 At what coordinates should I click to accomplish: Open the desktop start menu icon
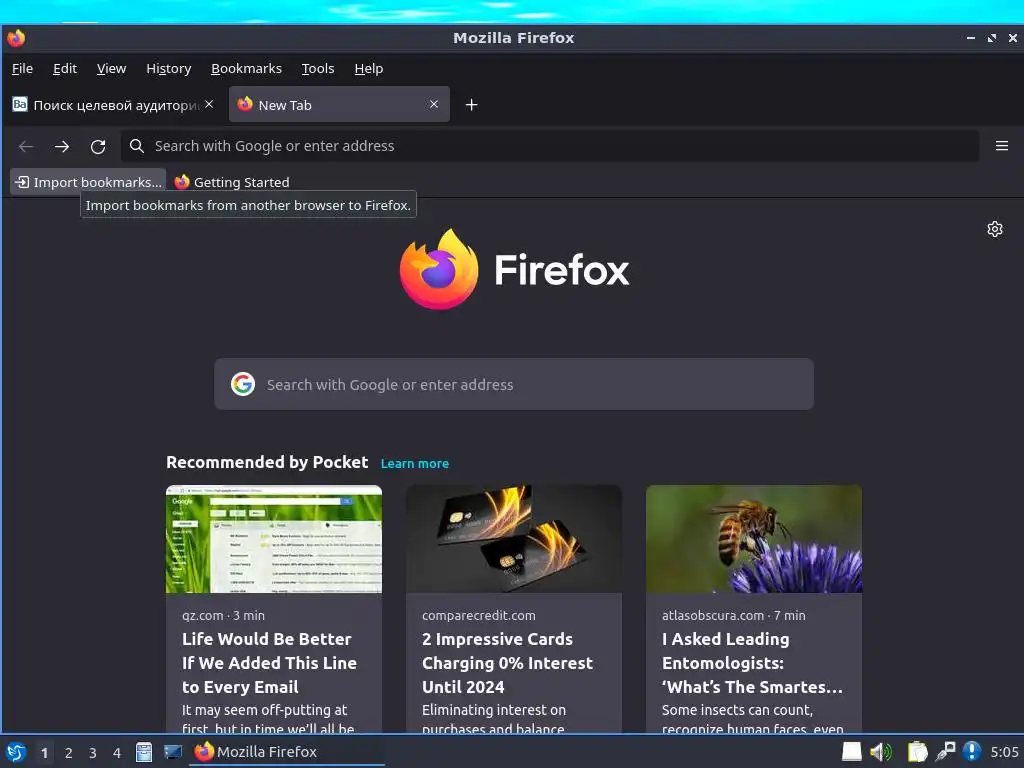pyautogui.click(x=16, y=752)
